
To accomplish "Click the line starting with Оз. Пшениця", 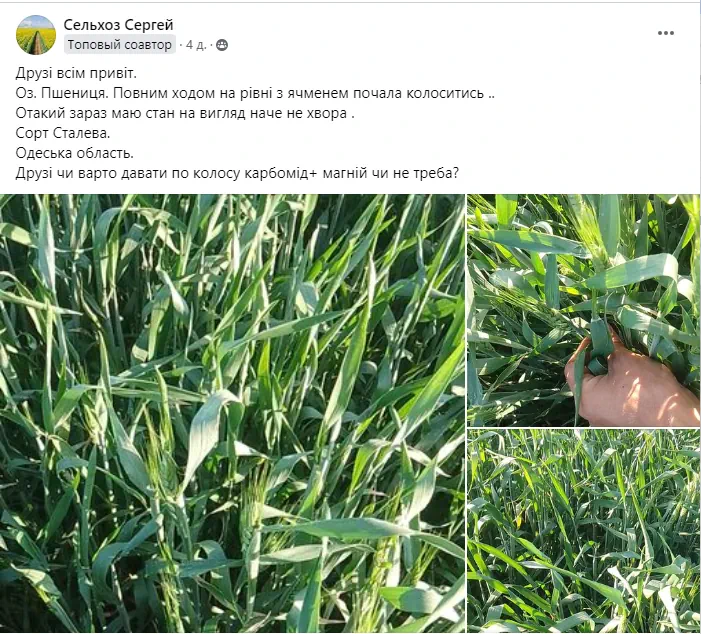I will (x=255, y=93).
